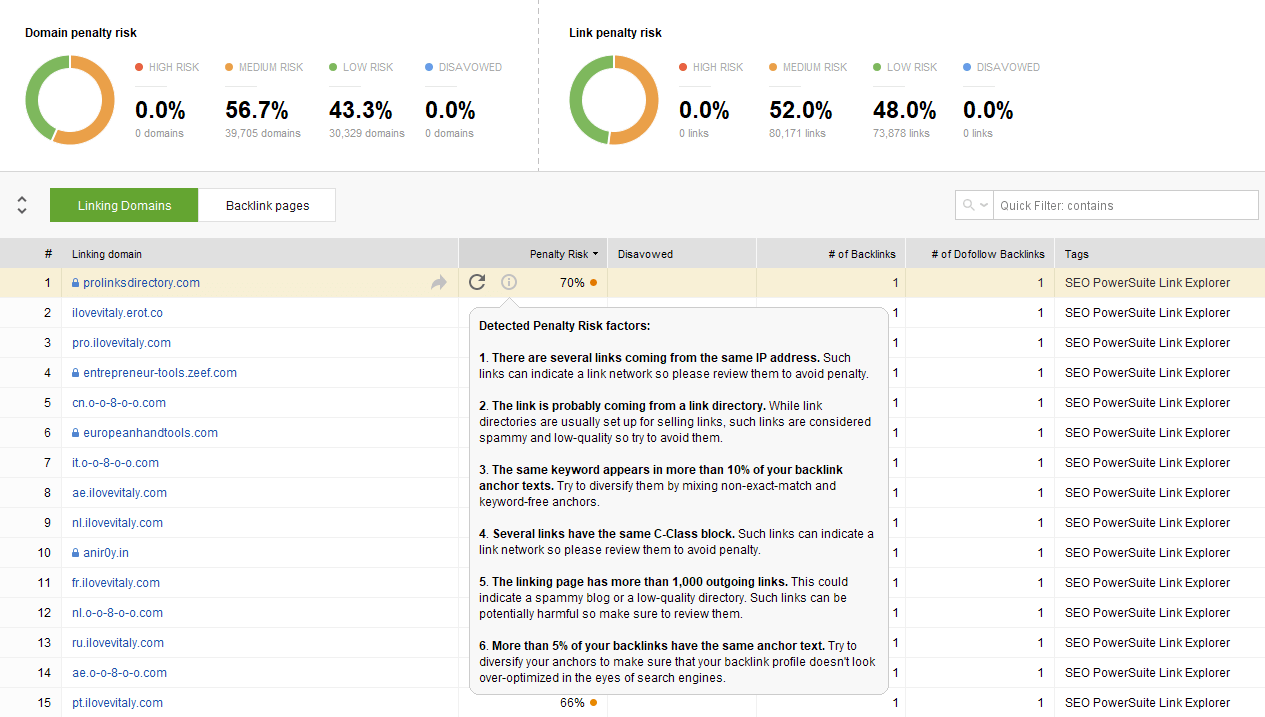
Task: Click the info icon beside 70% penalty risk
Action: [509, 282]
